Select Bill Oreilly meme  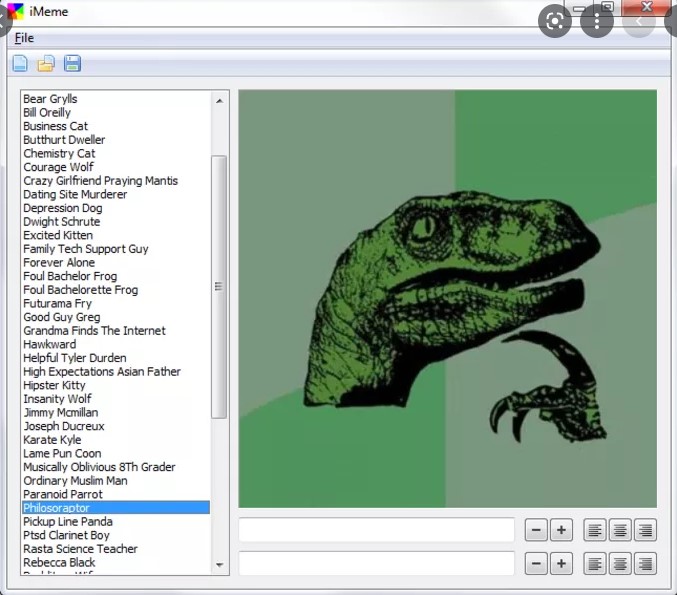click(x=47, y=113)
